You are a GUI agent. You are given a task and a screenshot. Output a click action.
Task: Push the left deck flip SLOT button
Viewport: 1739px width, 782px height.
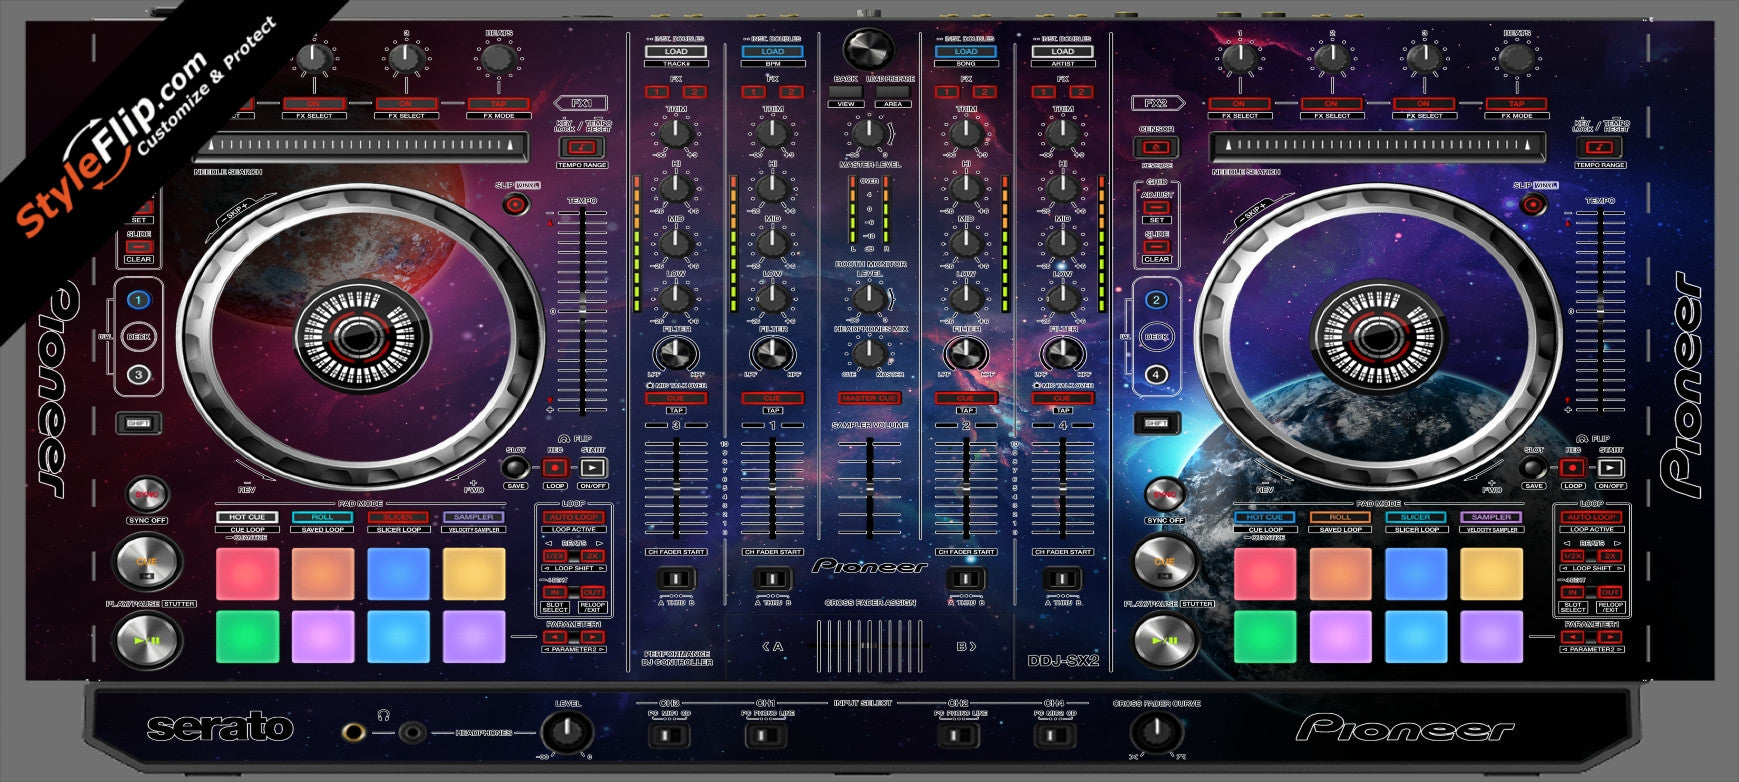(515, 467)
